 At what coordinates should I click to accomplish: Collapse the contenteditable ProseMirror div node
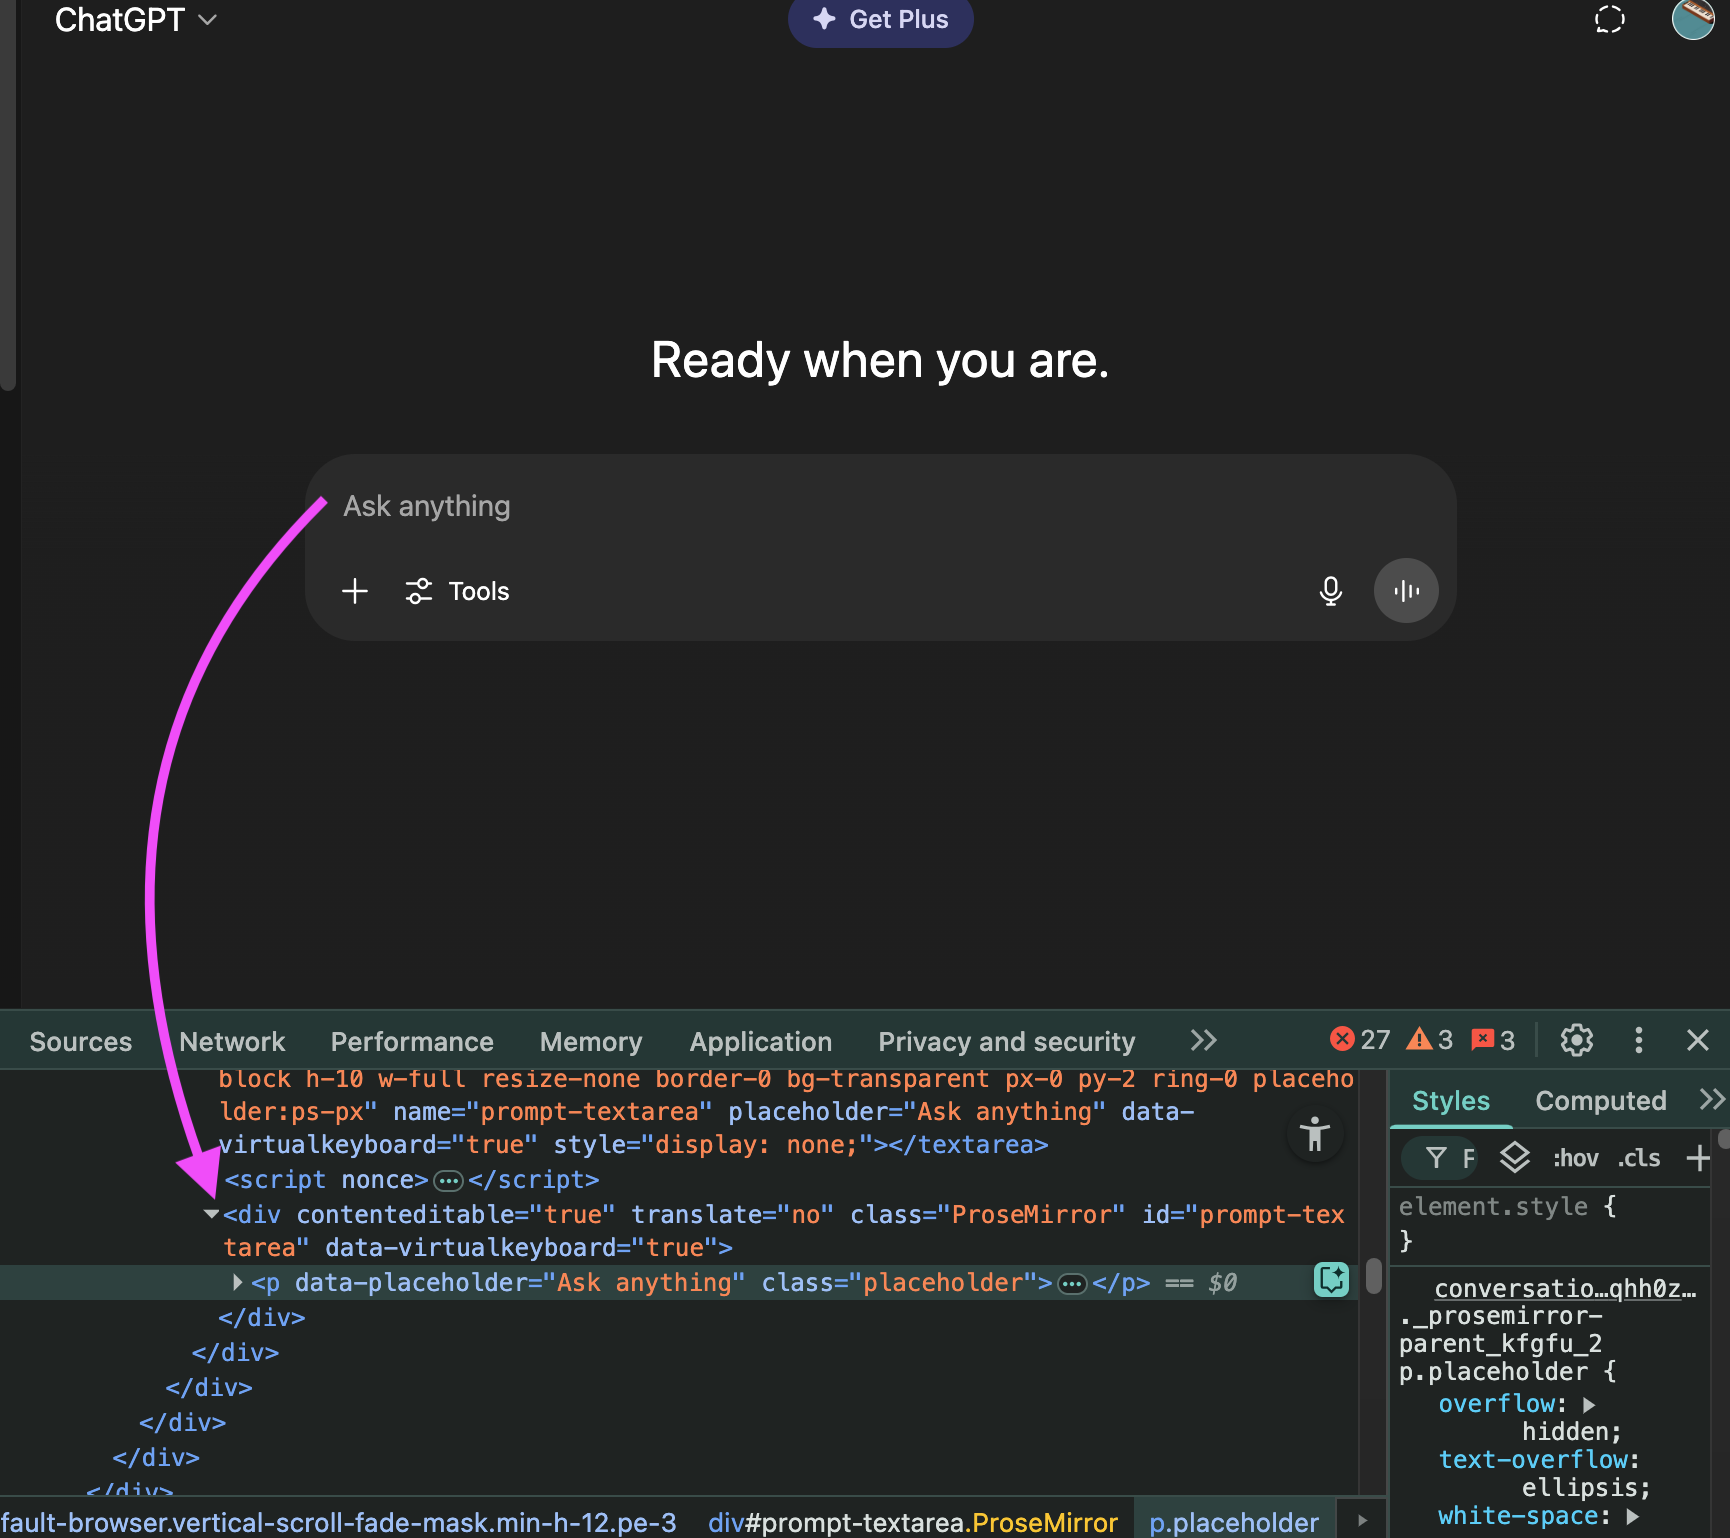(x=211, y=1214)
